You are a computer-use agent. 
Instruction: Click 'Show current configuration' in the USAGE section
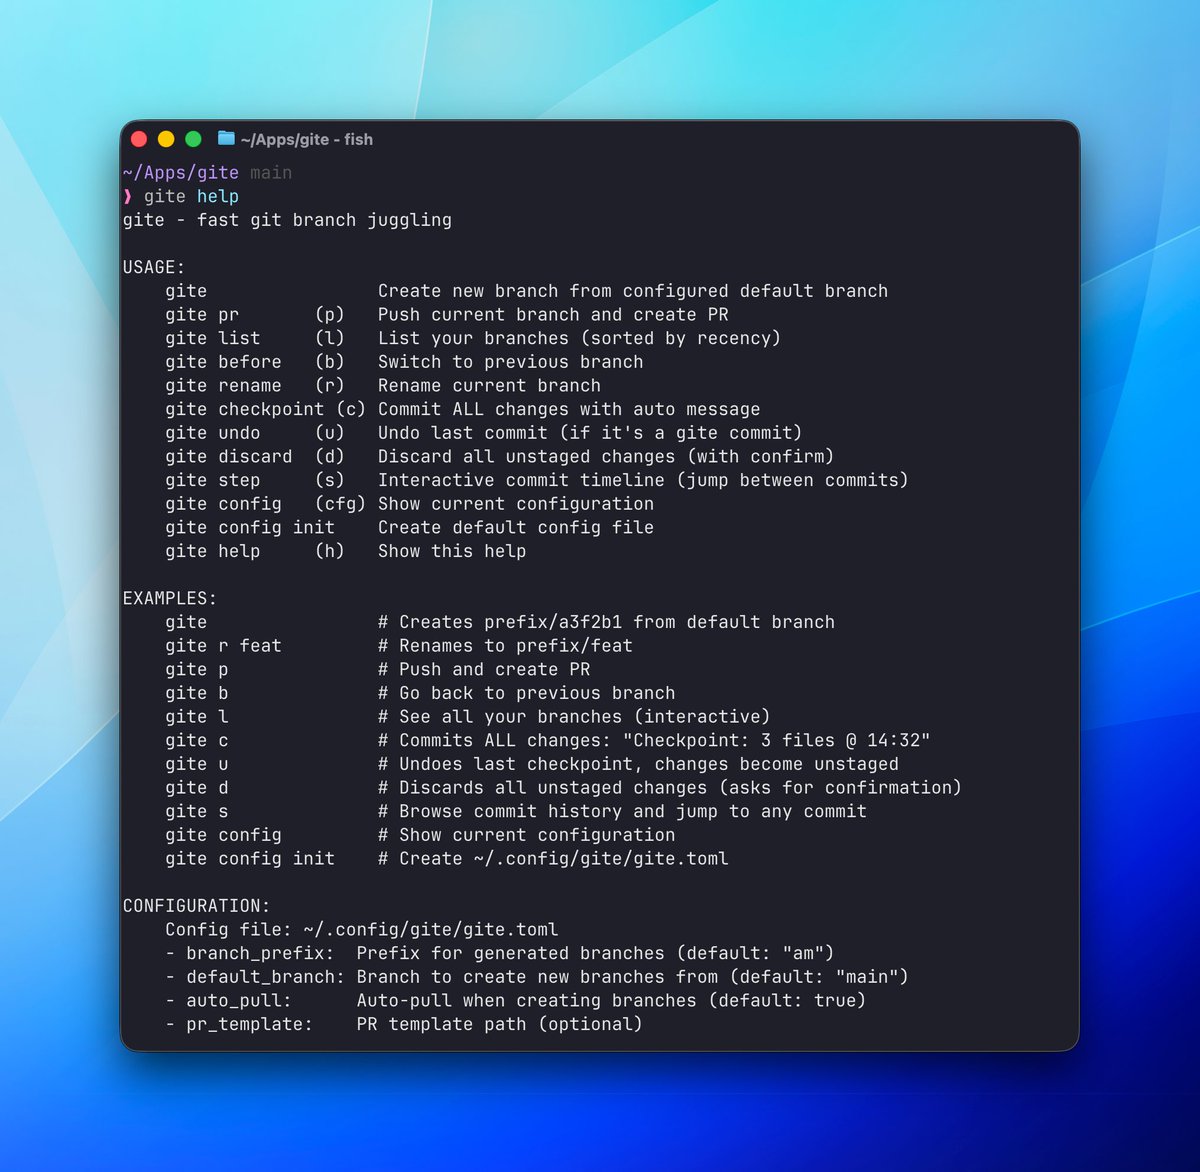pos(516,504)
